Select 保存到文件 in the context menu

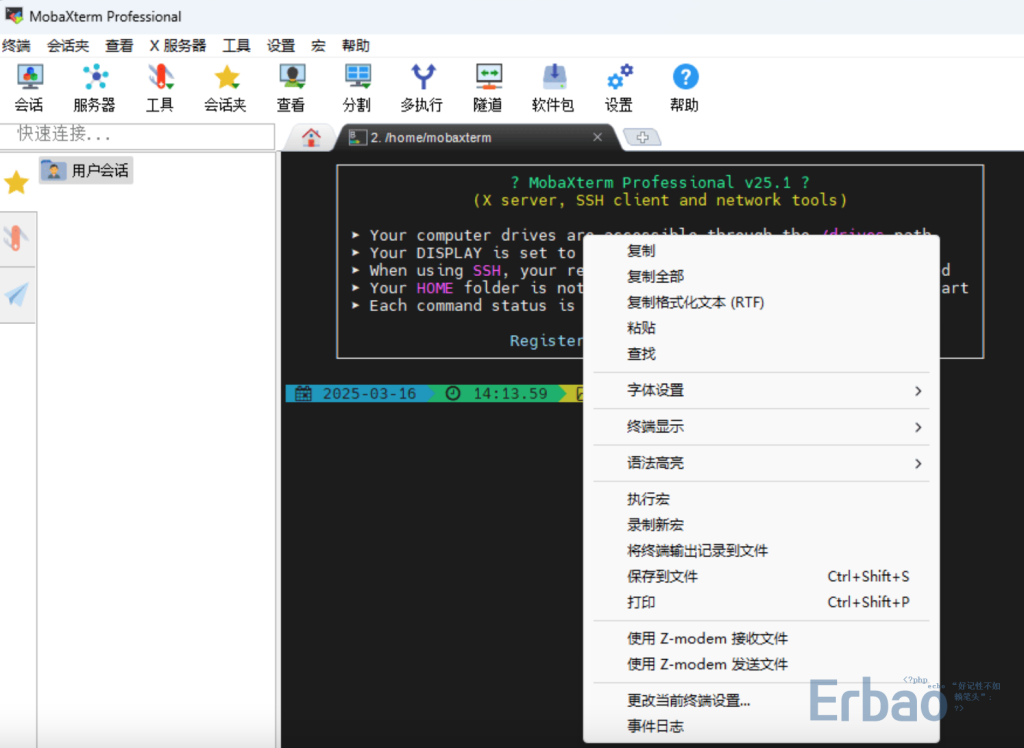(x=761, y=576)
